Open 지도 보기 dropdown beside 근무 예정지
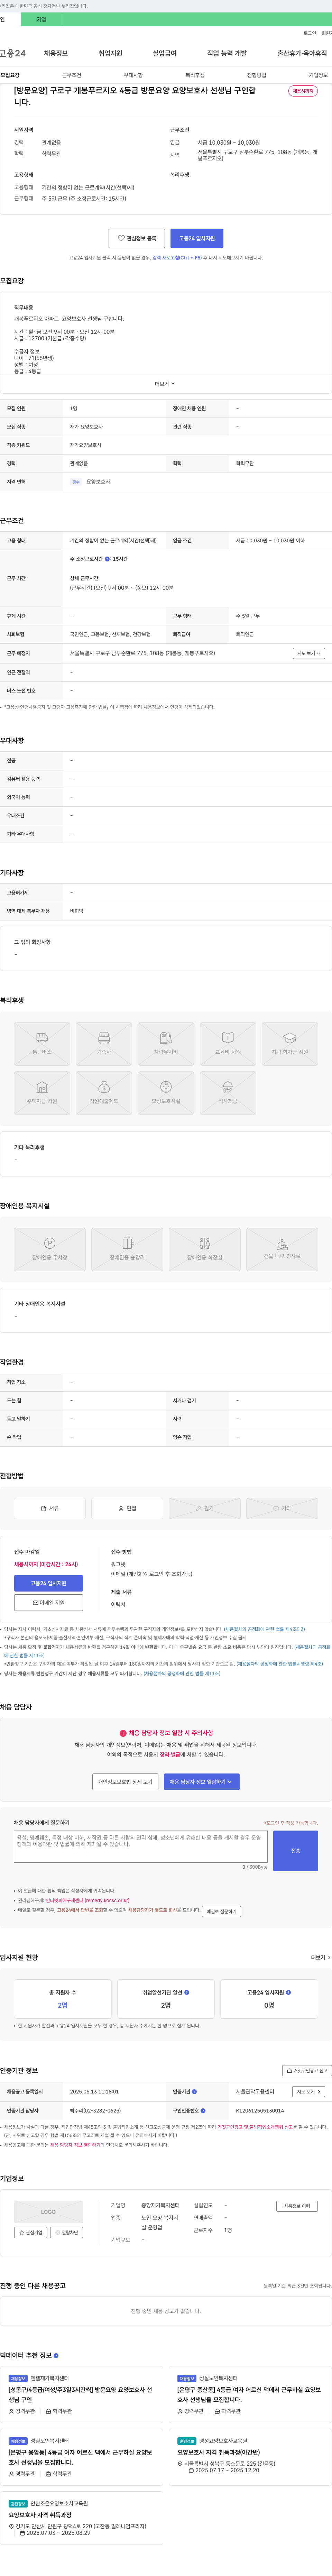This screenshot has width=332, height=2576. click(308, 653)
